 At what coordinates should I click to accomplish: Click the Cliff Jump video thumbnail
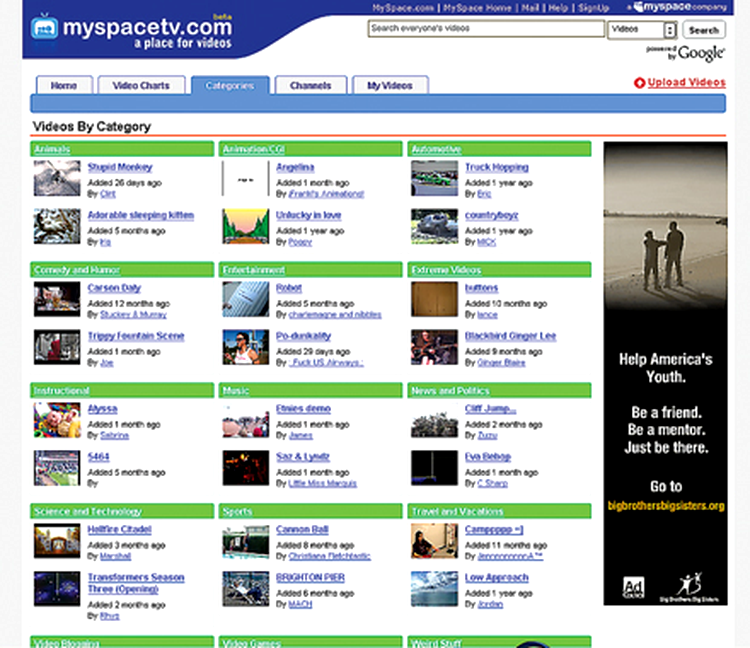[x=434, y=420]
